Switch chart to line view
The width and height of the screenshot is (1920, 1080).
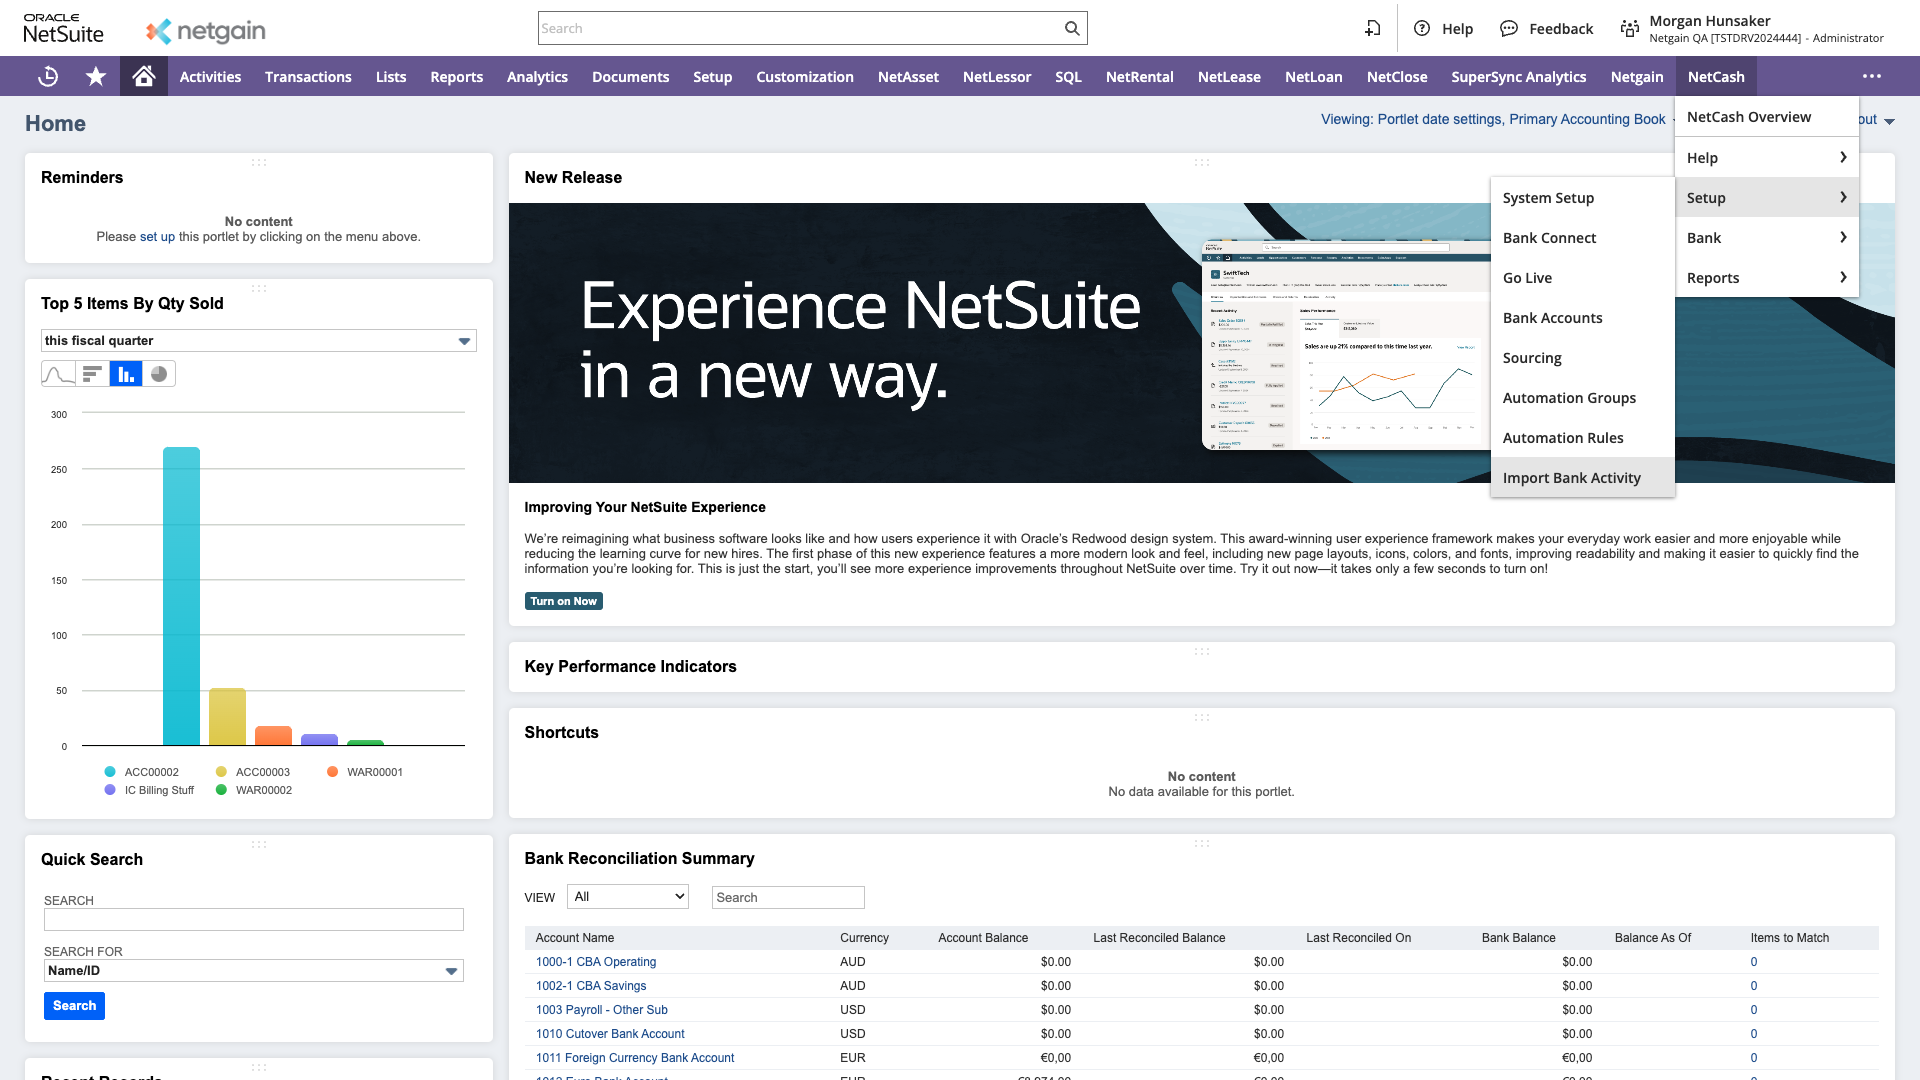point(58,374)
